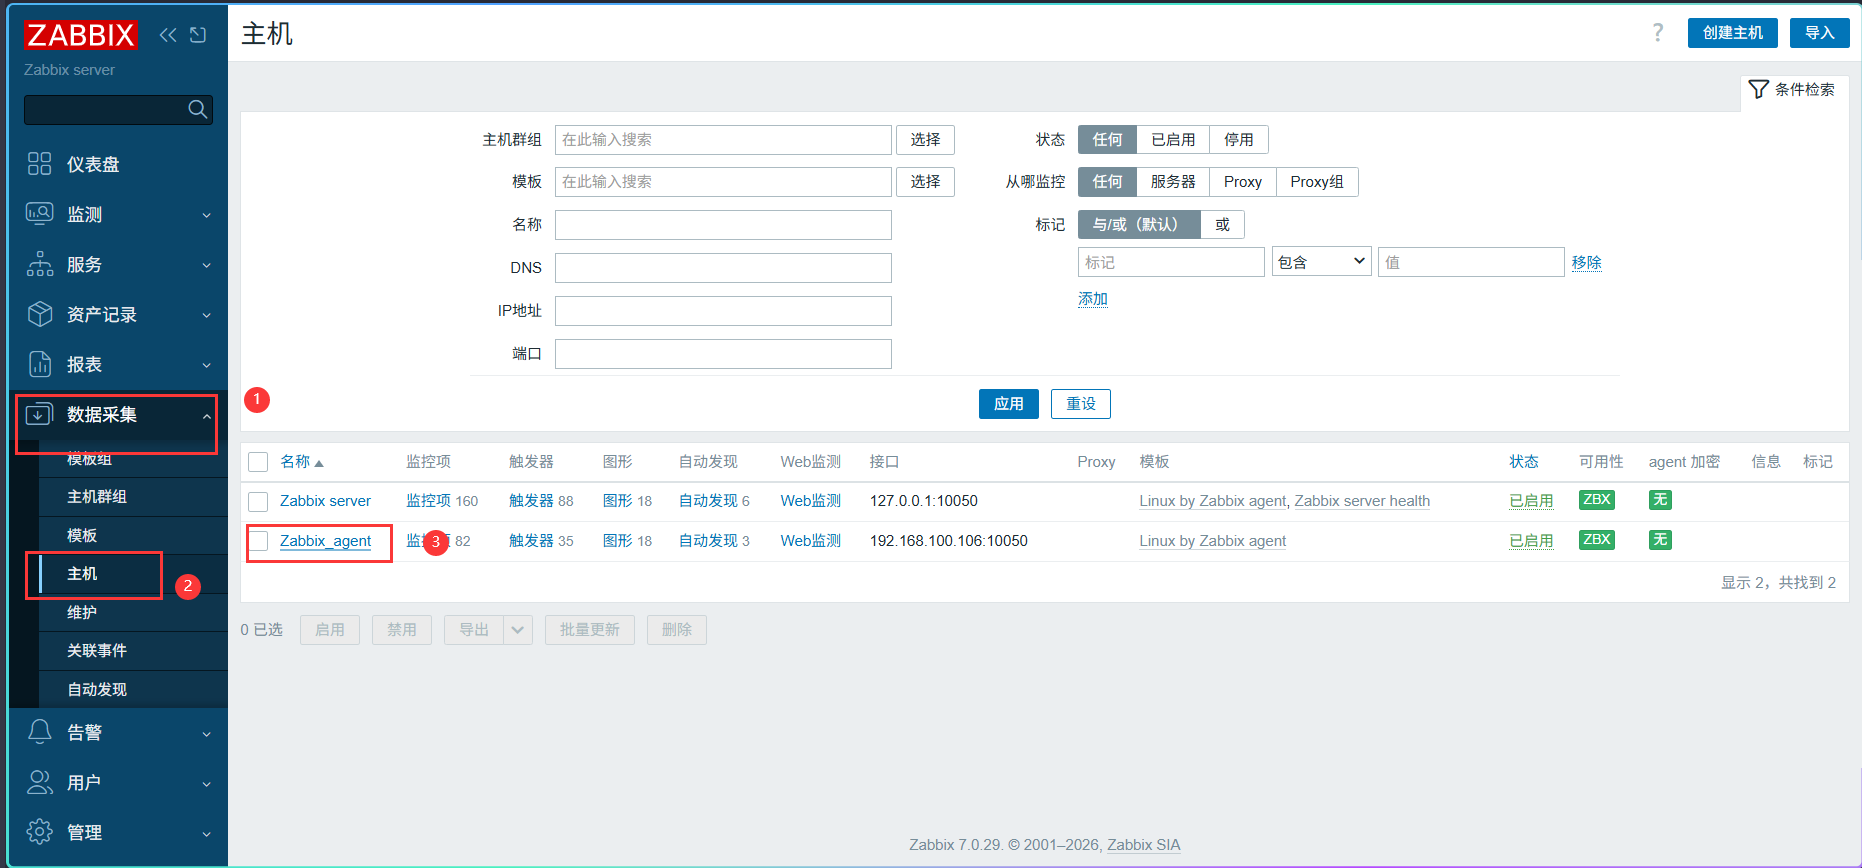
Task: Set status filter to 已启用
Action: click(x=1173, y=140)
